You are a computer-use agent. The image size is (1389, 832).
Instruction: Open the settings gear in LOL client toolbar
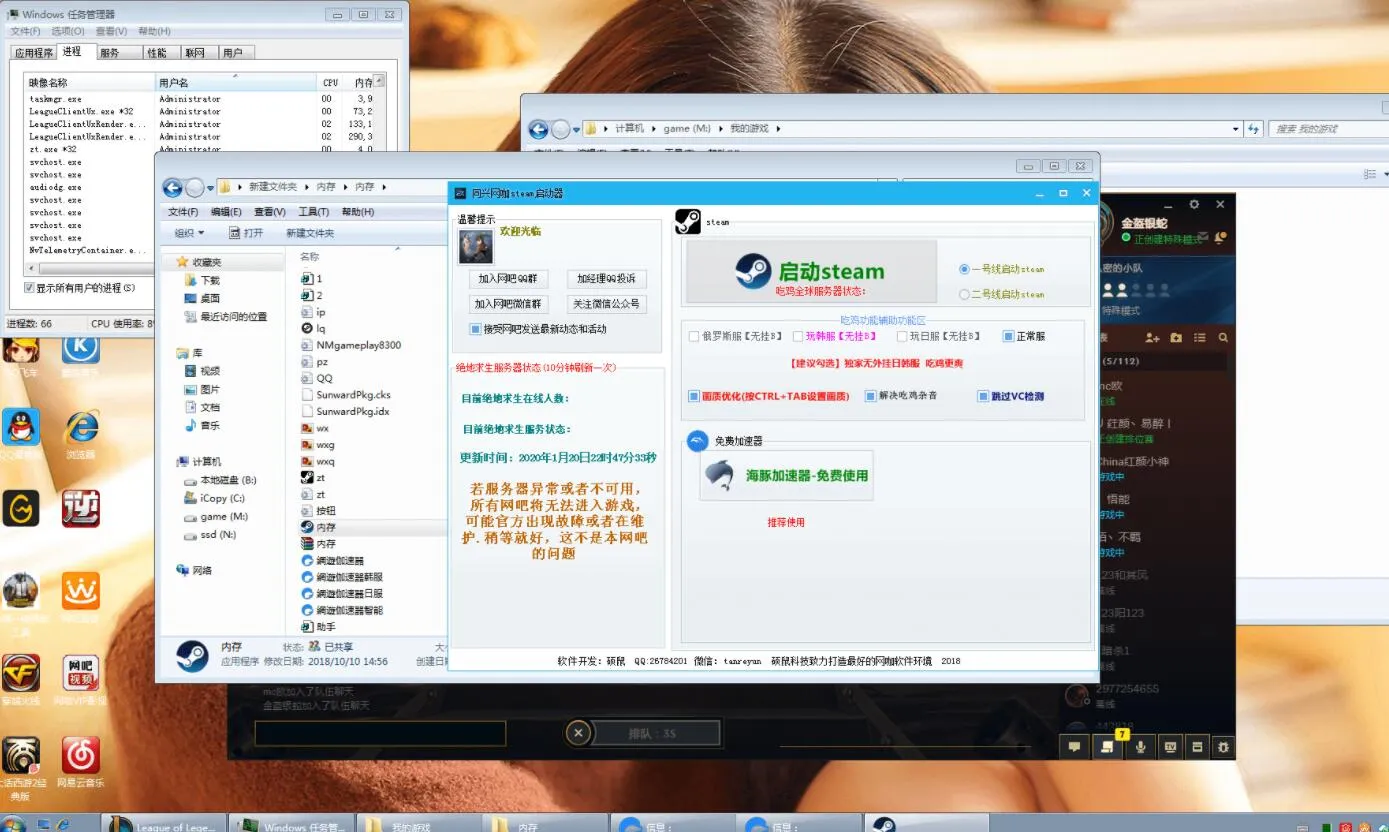(1222, 746)
